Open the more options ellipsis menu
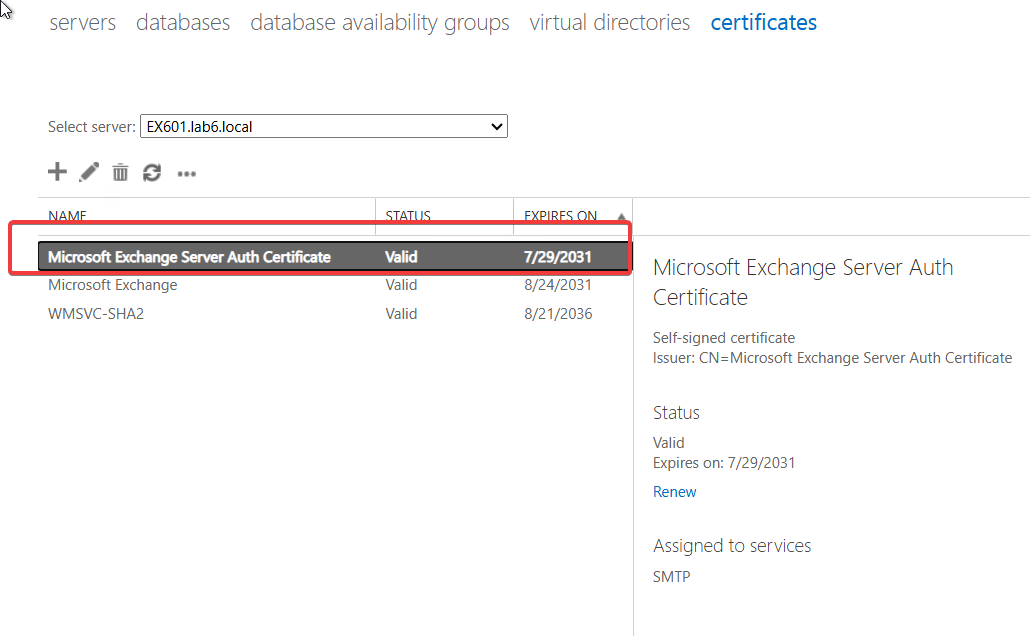Image resolution: width=1032 pixels, height=636 pixels. (186, 174)
